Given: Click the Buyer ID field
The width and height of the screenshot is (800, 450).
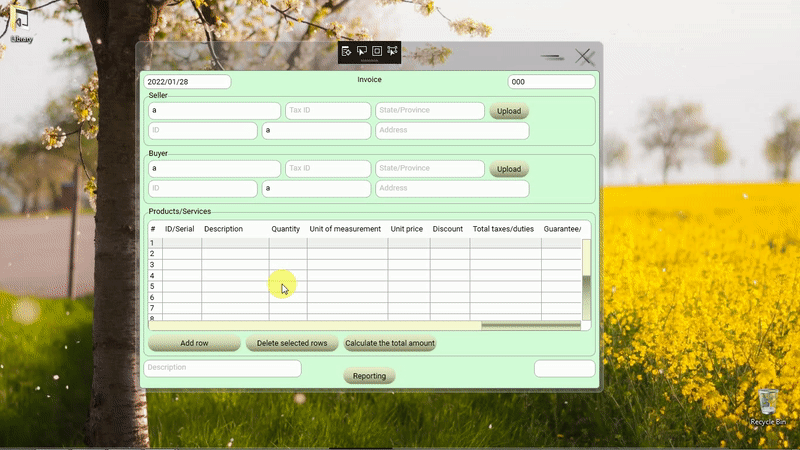Looking at the screenshot, I should (203, 189).
